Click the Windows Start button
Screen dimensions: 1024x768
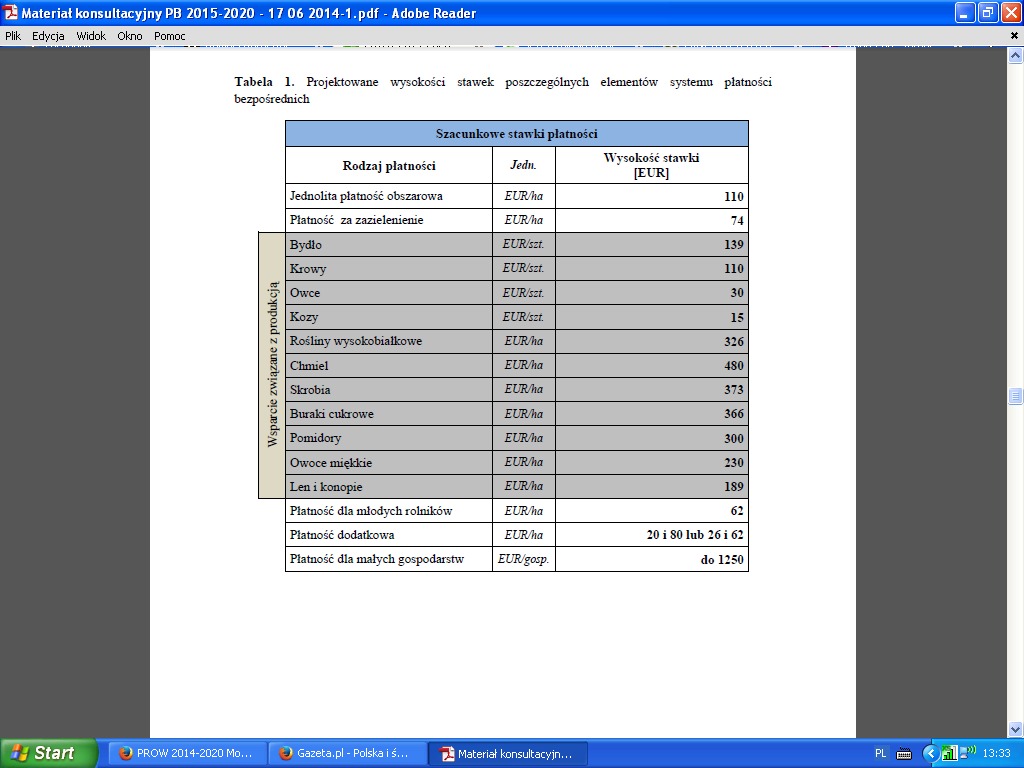[48, 753]
